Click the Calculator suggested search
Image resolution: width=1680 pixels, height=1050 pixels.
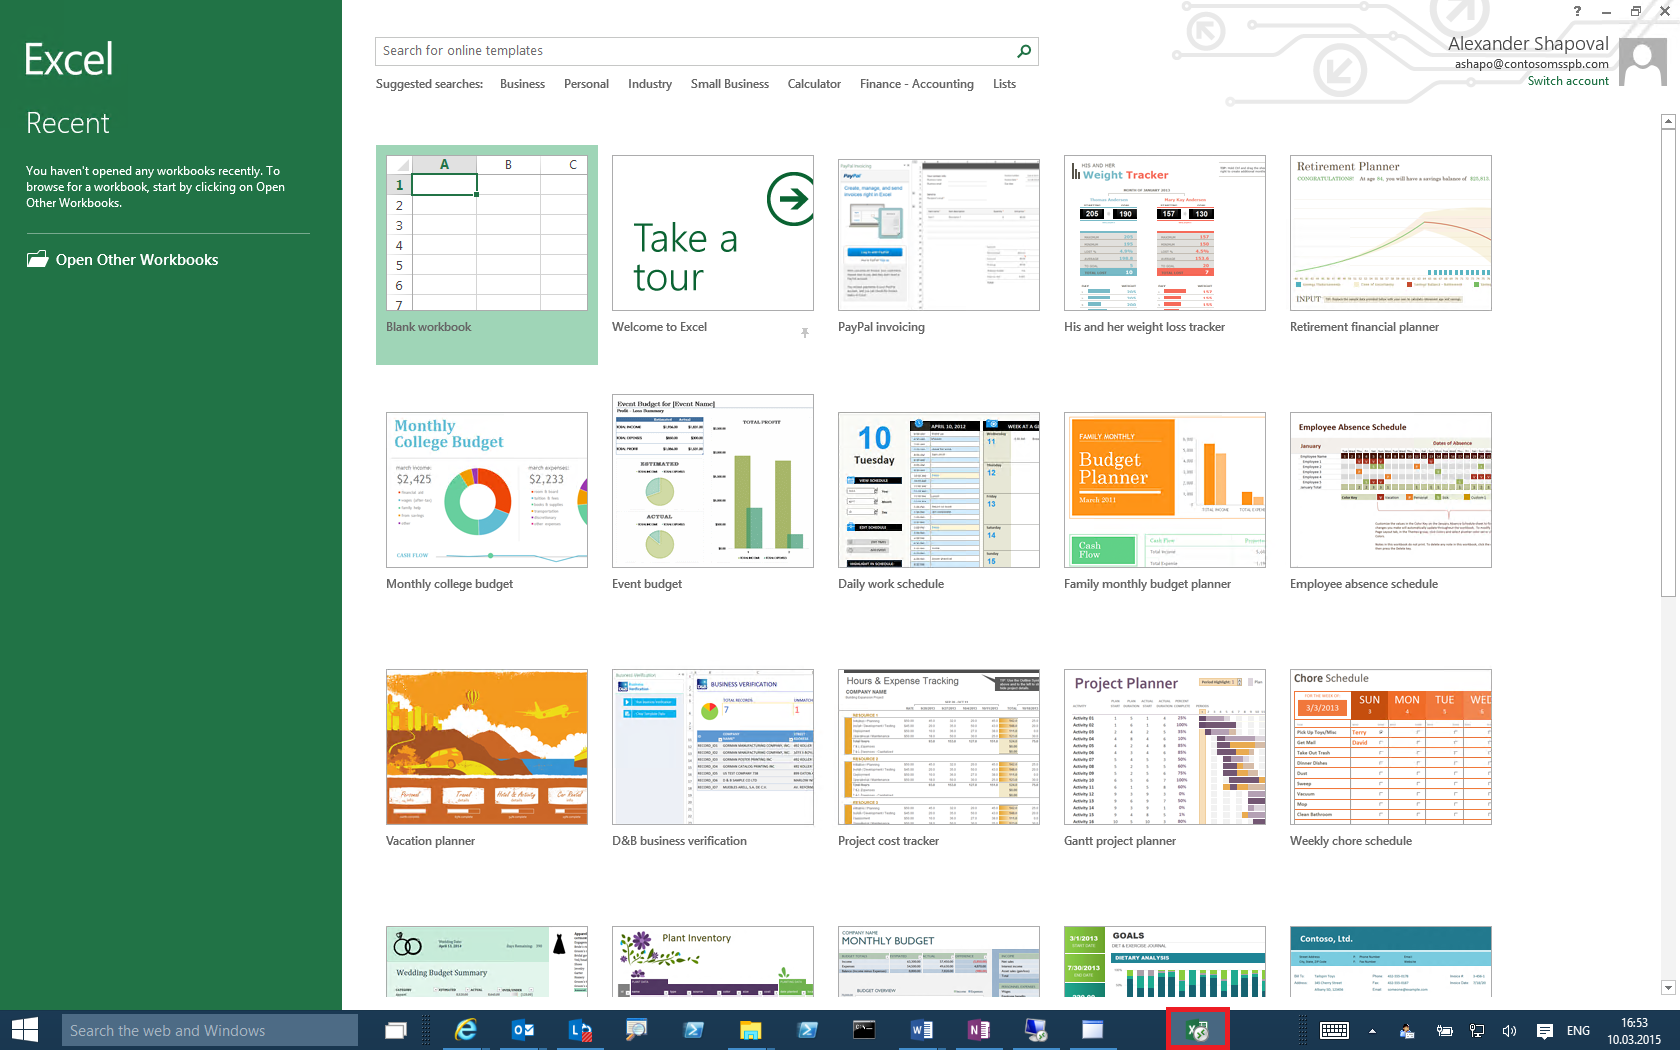click(x=814, y=84)
